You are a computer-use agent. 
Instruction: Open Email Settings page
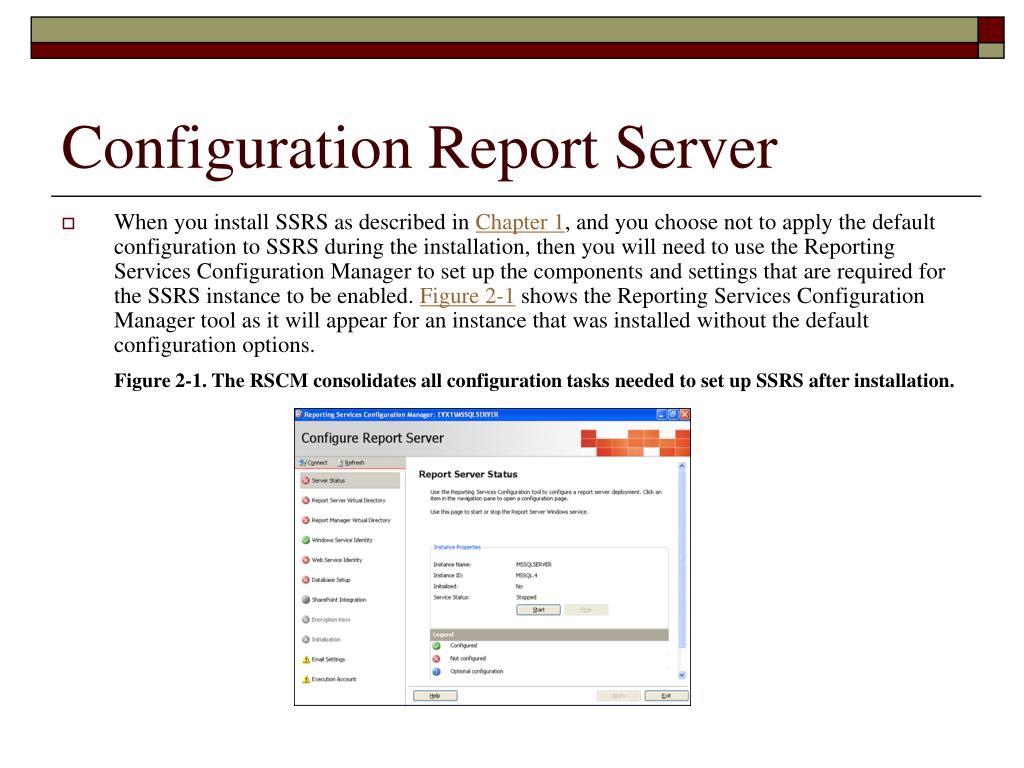tap(323, 660)
